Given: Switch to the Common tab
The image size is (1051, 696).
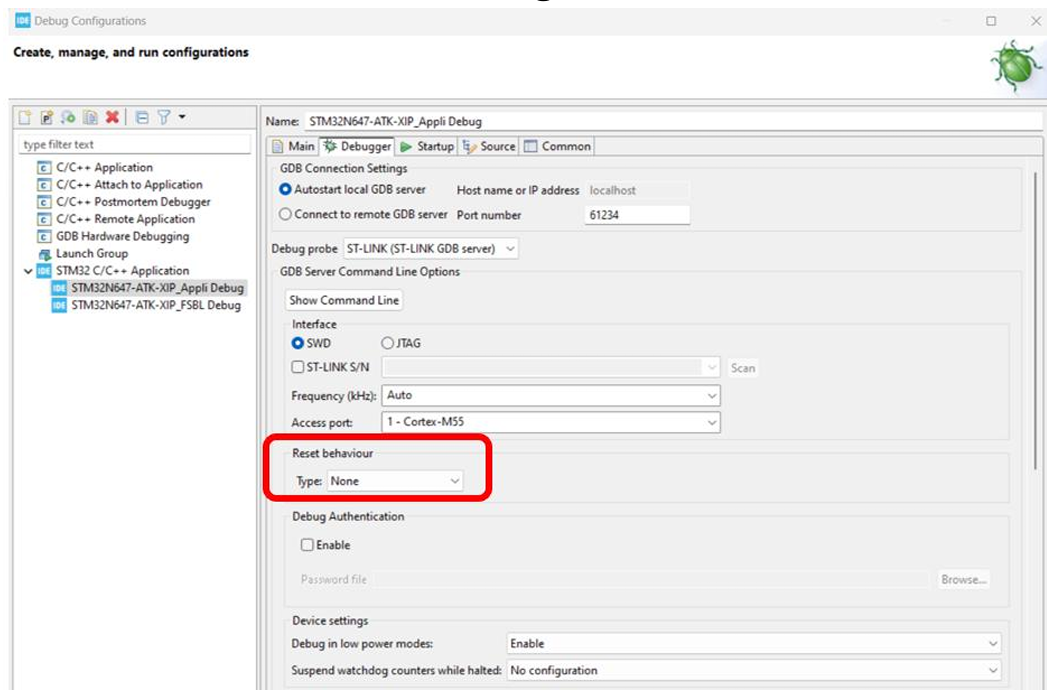Looking at the screenshot, I should pos(558,146).
